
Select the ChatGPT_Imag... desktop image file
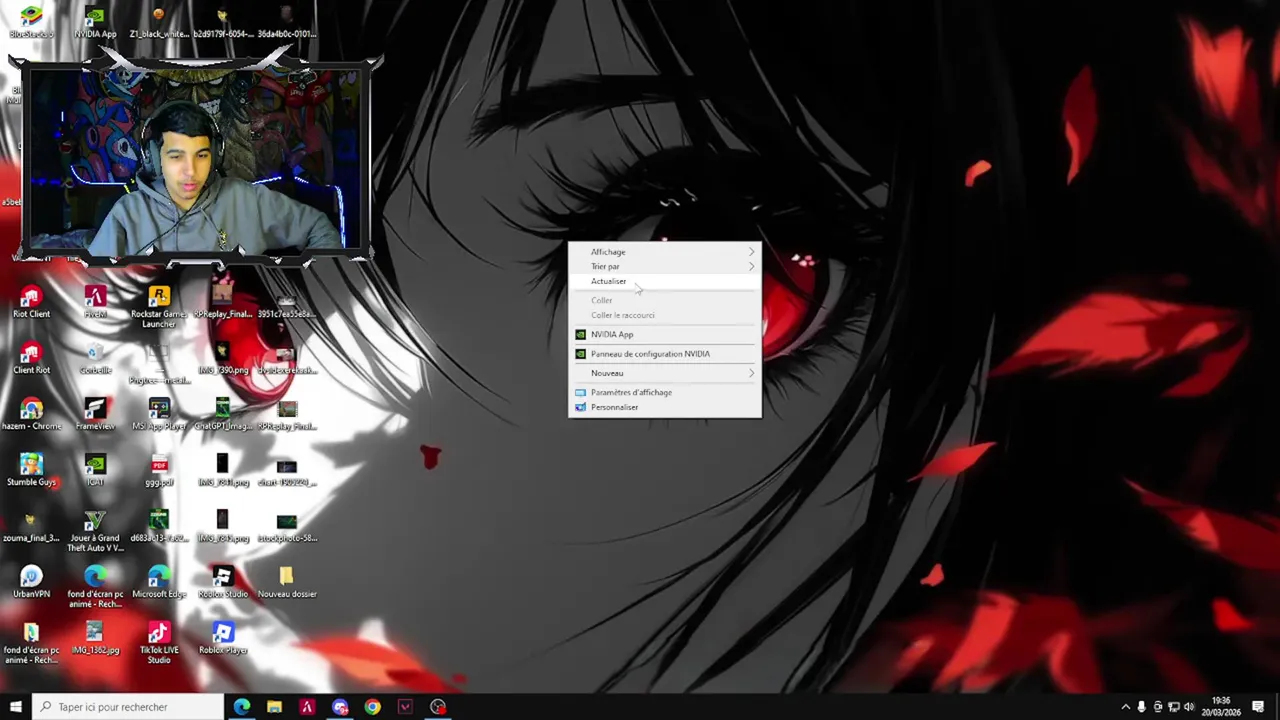(x=223, y=414)
